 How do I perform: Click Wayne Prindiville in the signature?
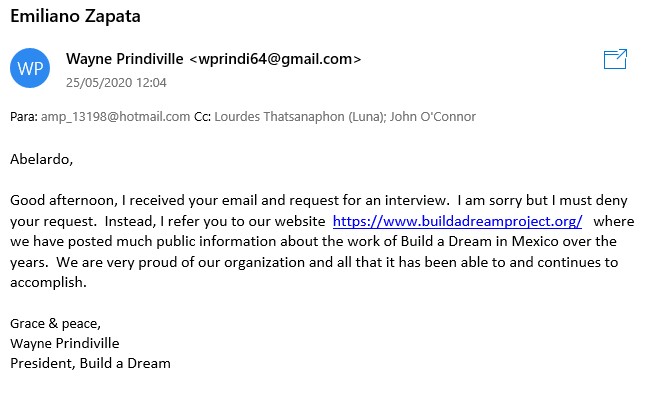point(65,343)
